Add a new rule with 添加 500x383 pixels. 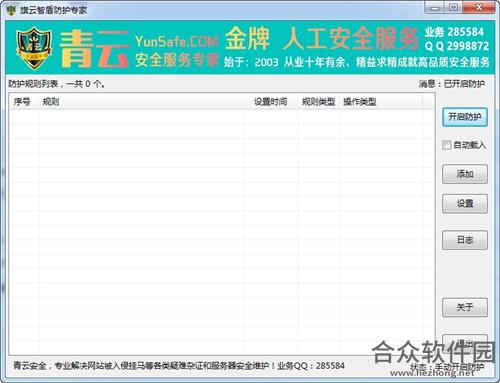pyautogui.click(x=465, y=174)
